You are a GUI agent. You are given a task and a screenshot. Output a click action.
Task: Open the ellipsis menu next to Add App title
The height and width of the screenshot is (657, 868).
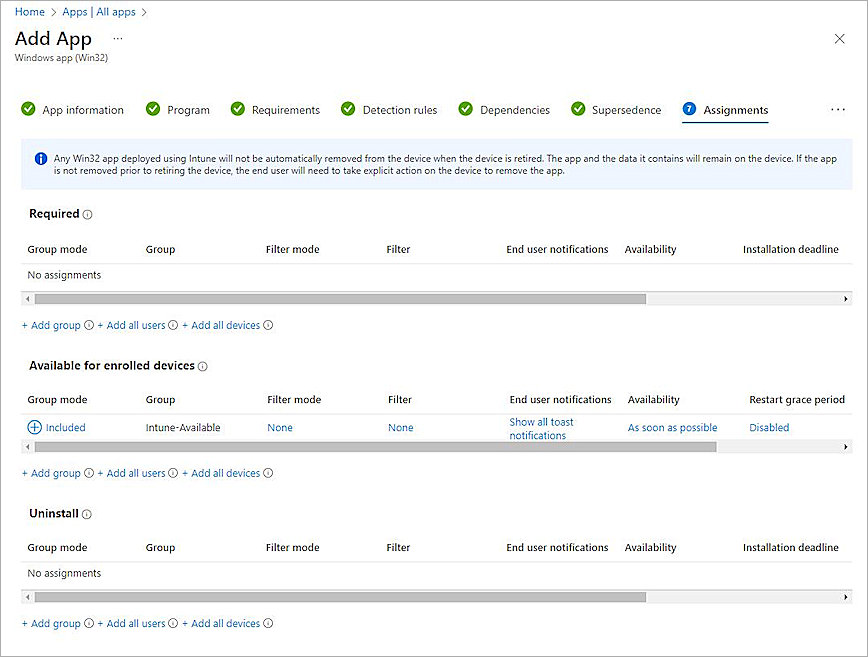118,38
